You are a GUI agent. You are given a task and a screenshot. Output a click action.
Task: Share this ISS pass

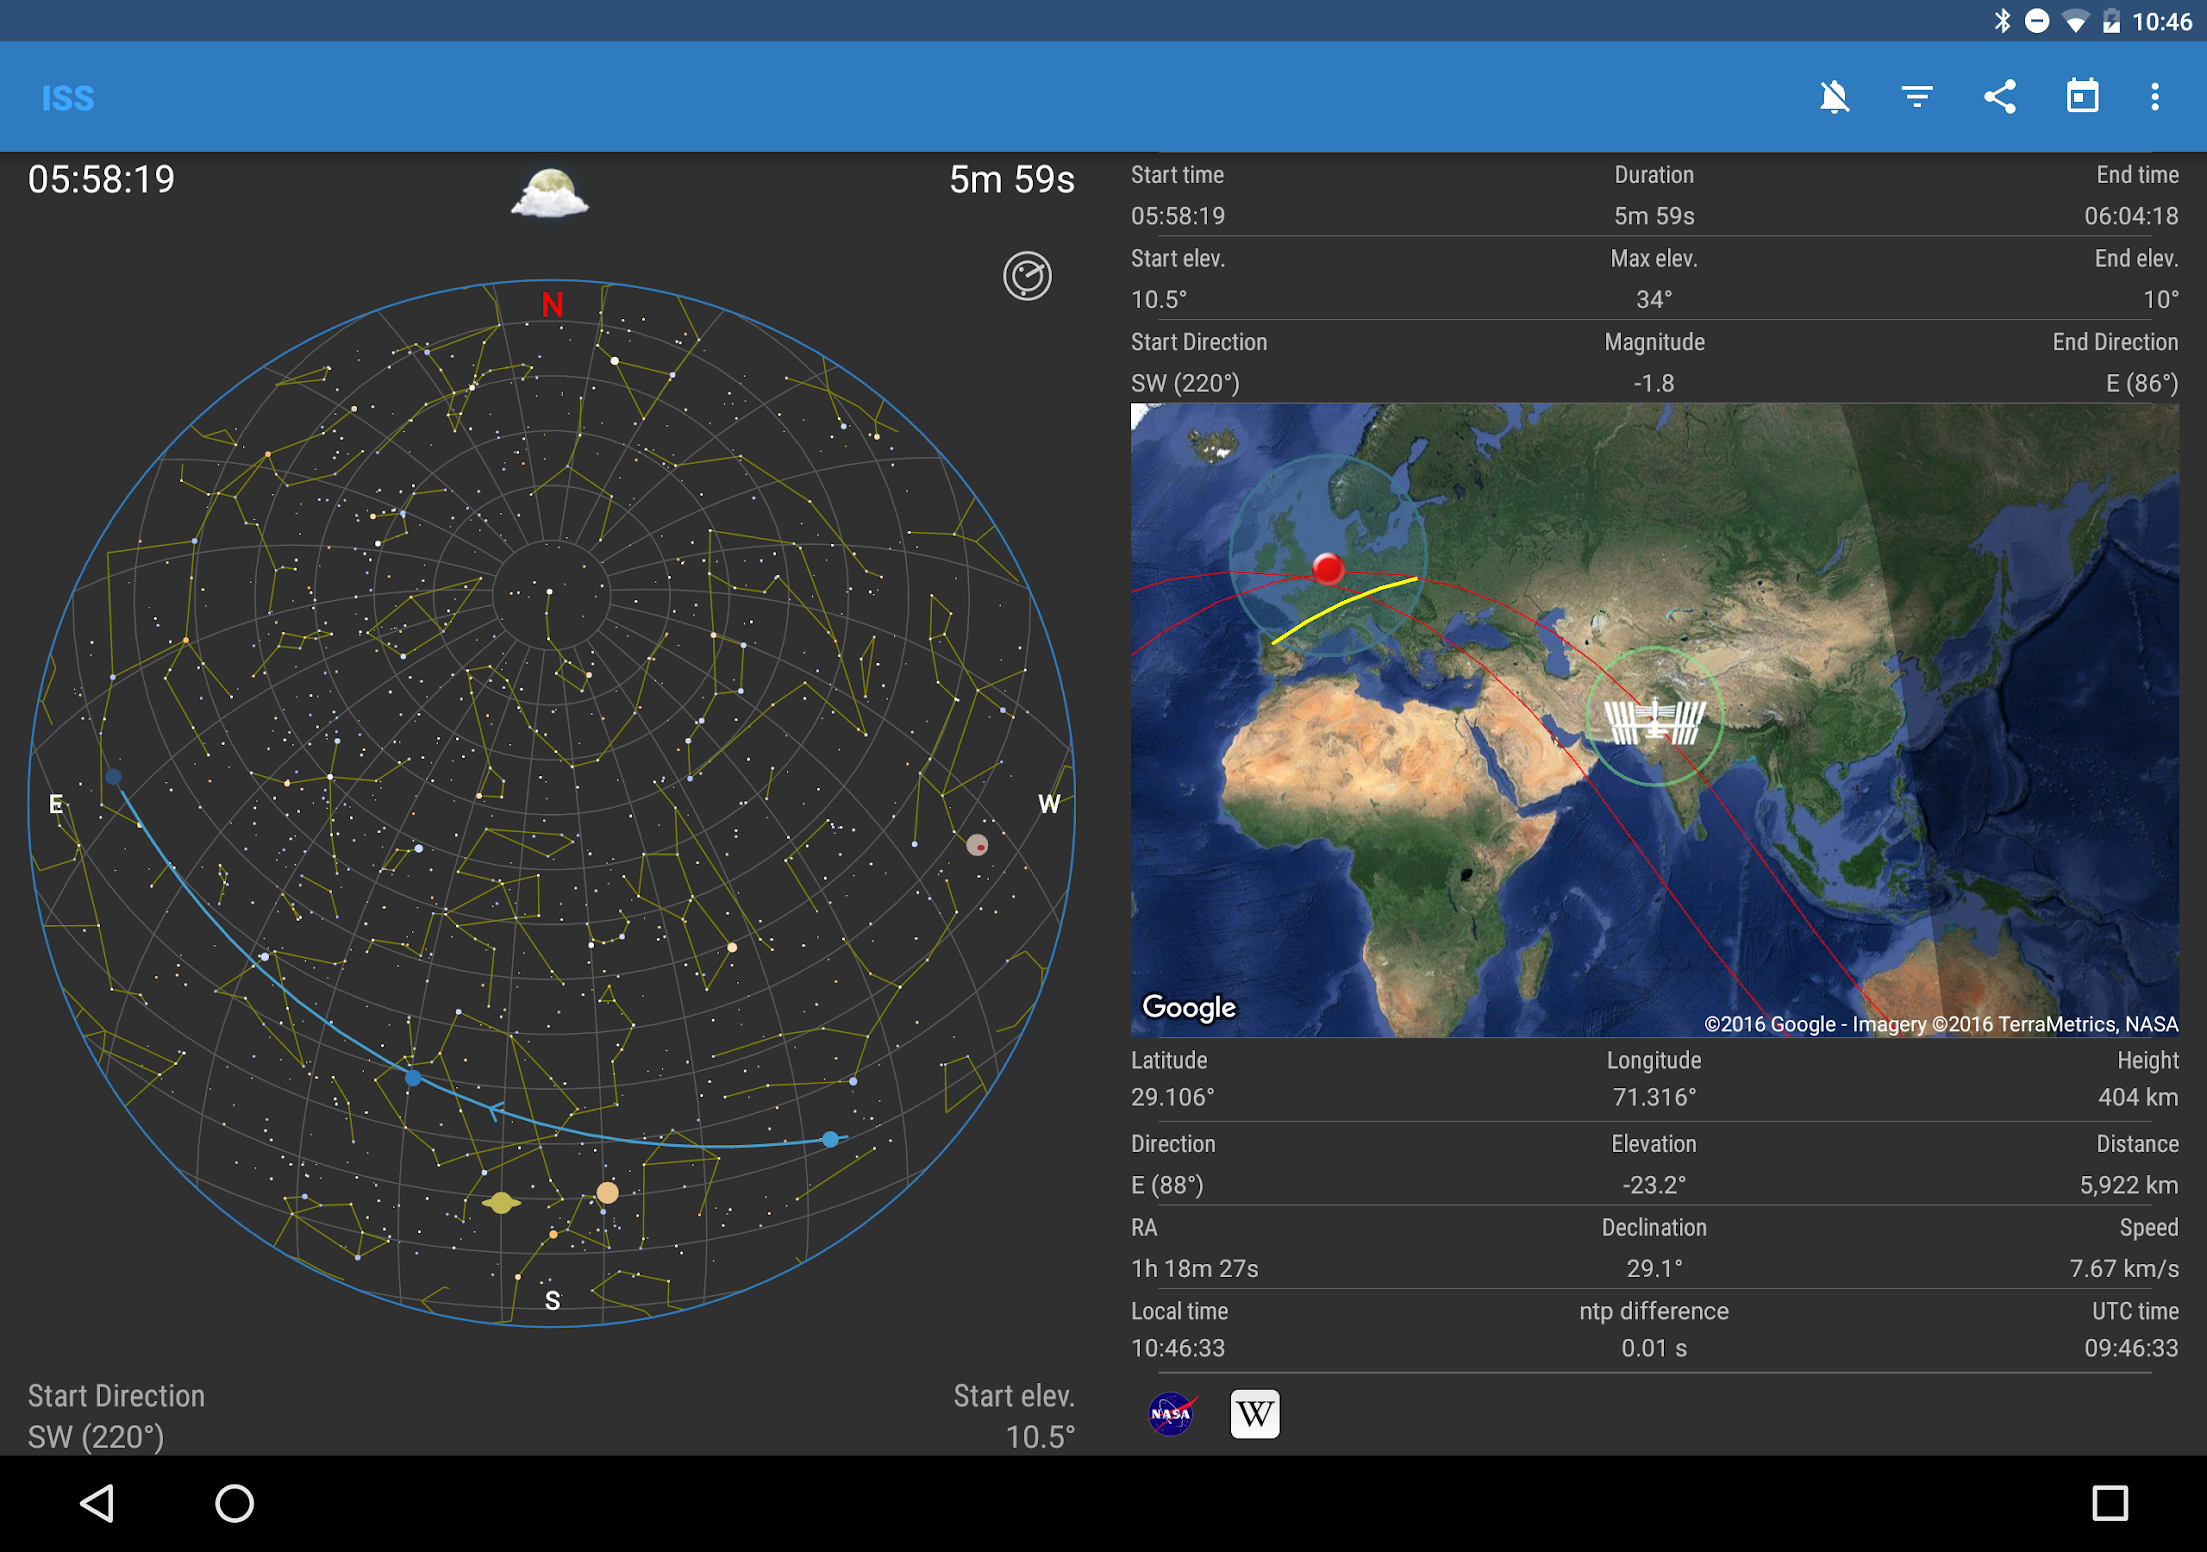click(x=1999, y=97)
